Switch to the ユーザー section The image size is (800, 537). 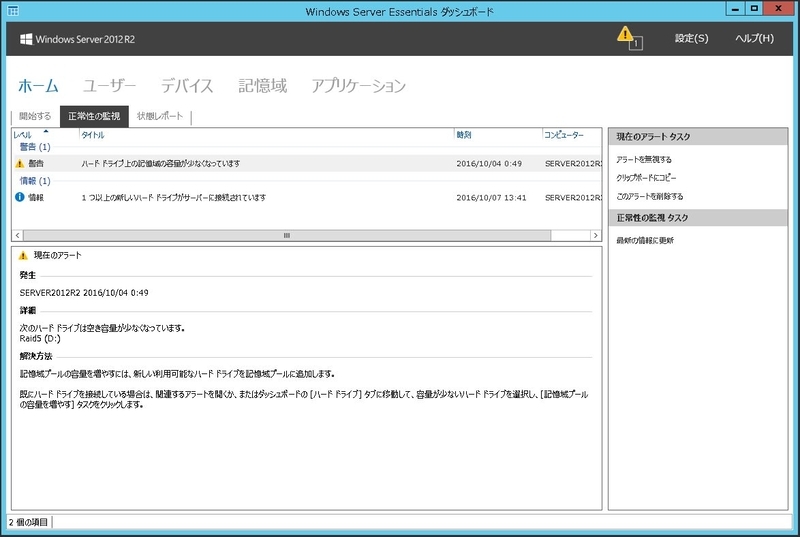point(109,86)
